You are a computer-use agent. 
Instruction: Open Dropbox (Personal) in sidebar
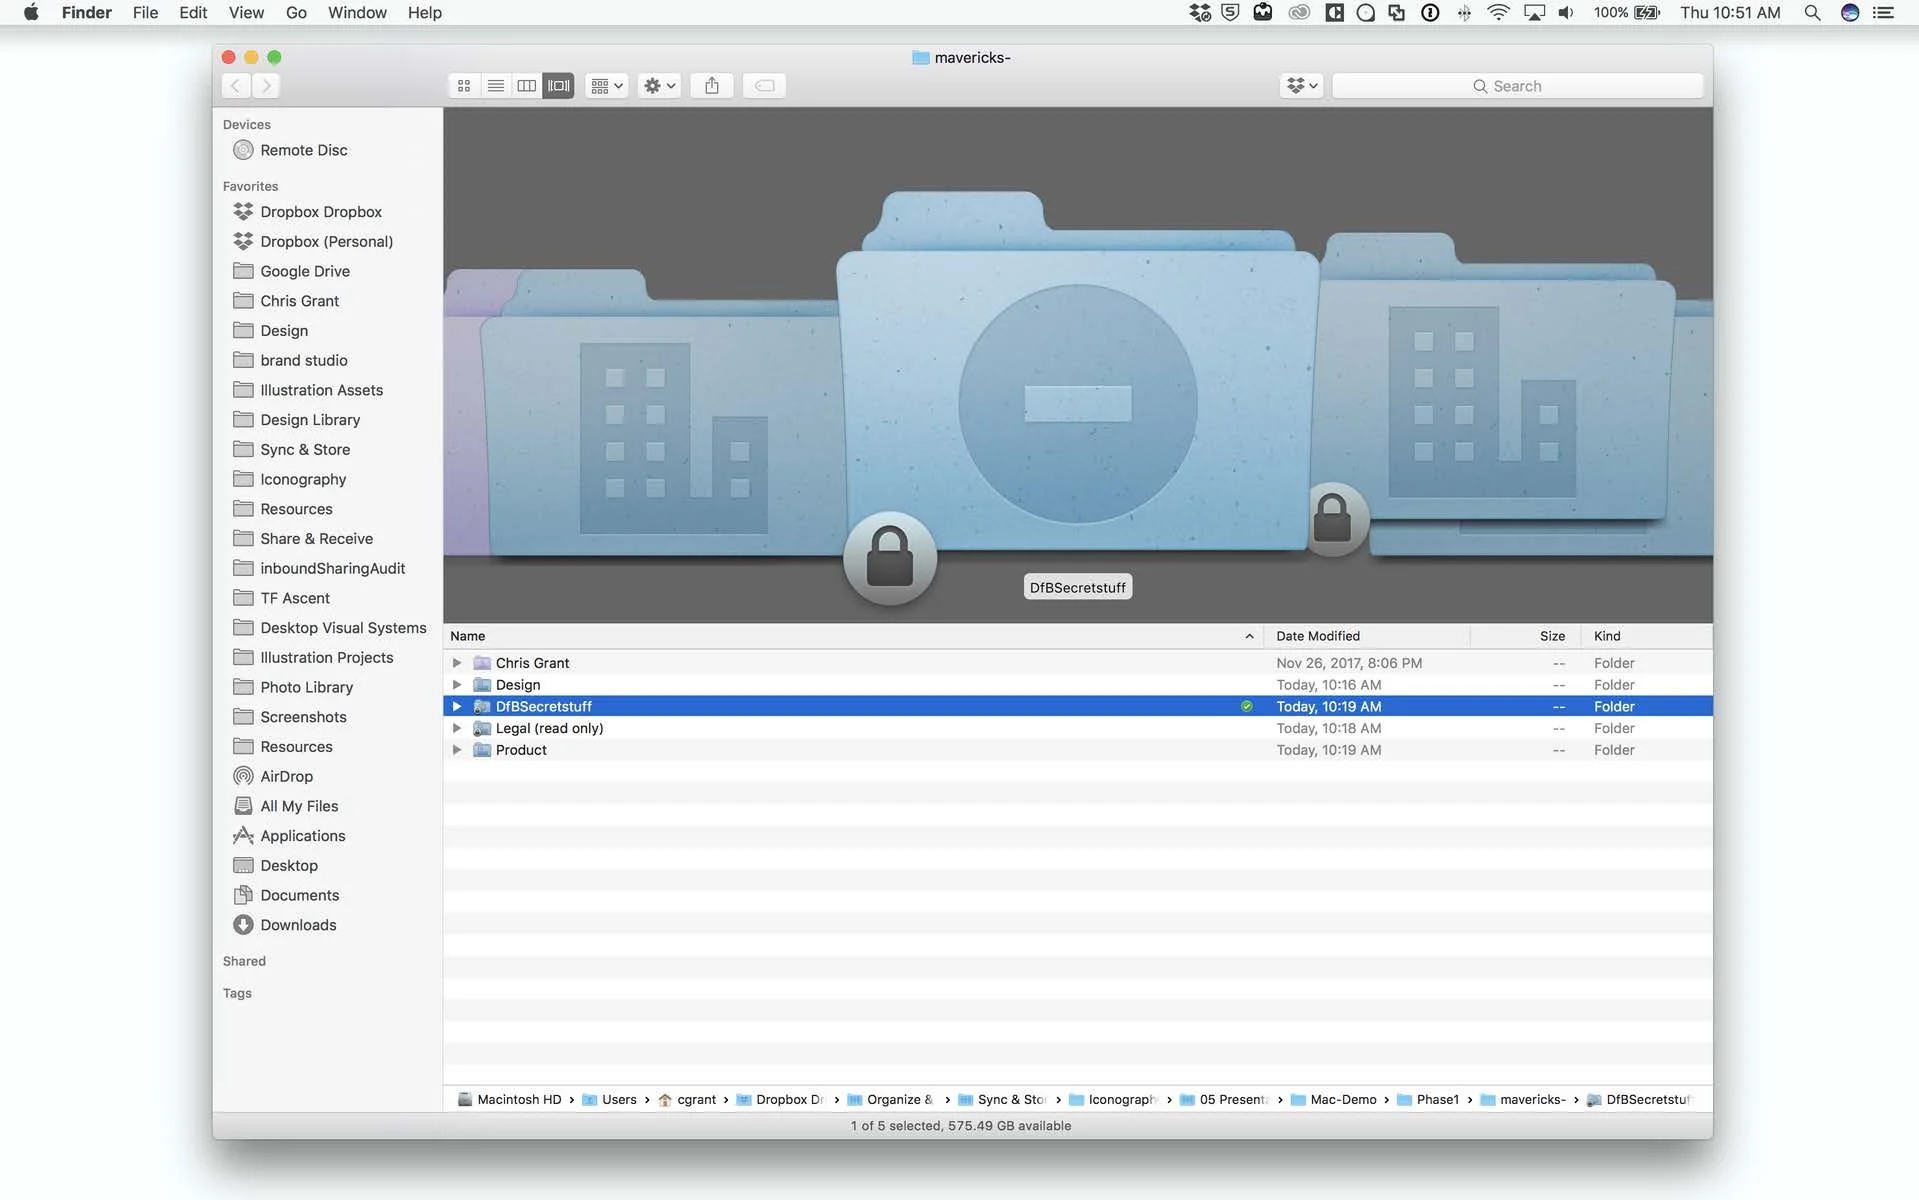(x=326, y=241)
